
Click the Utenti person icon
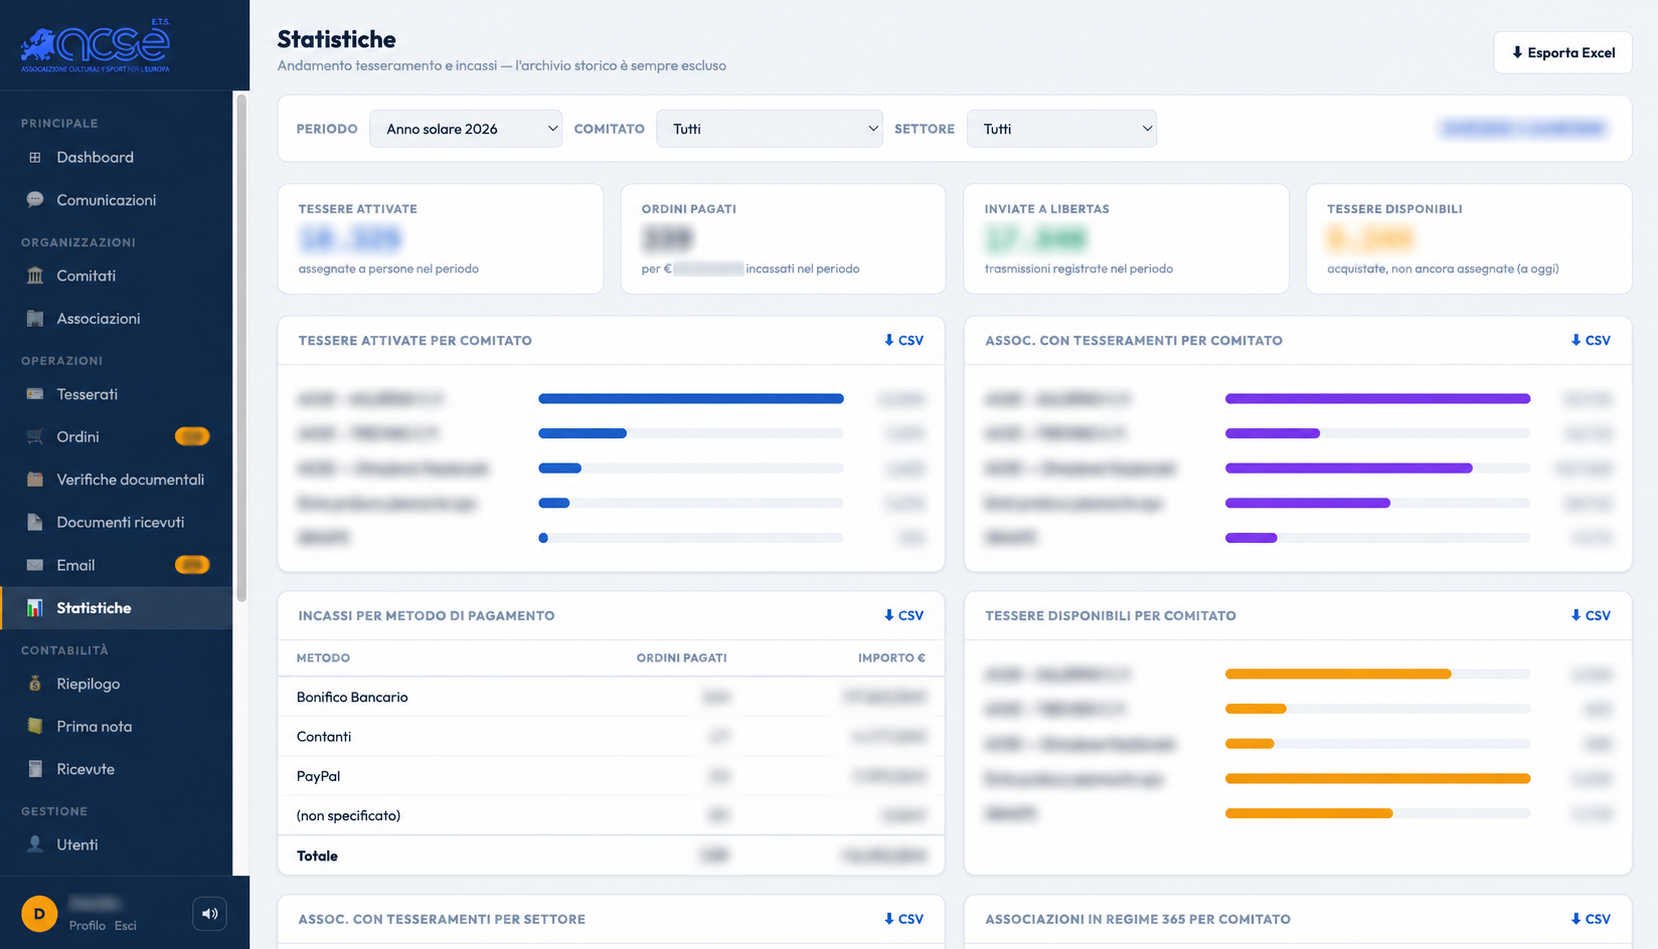(35, 844)
